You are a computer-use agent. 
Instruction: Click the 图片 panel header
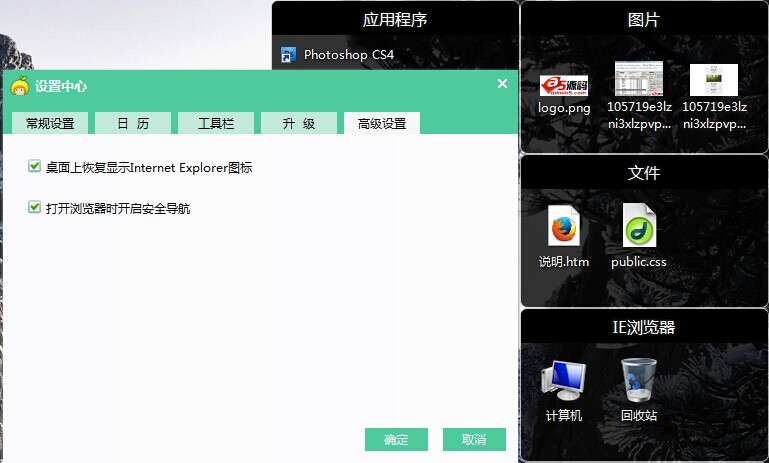click(x=644, y=19)
